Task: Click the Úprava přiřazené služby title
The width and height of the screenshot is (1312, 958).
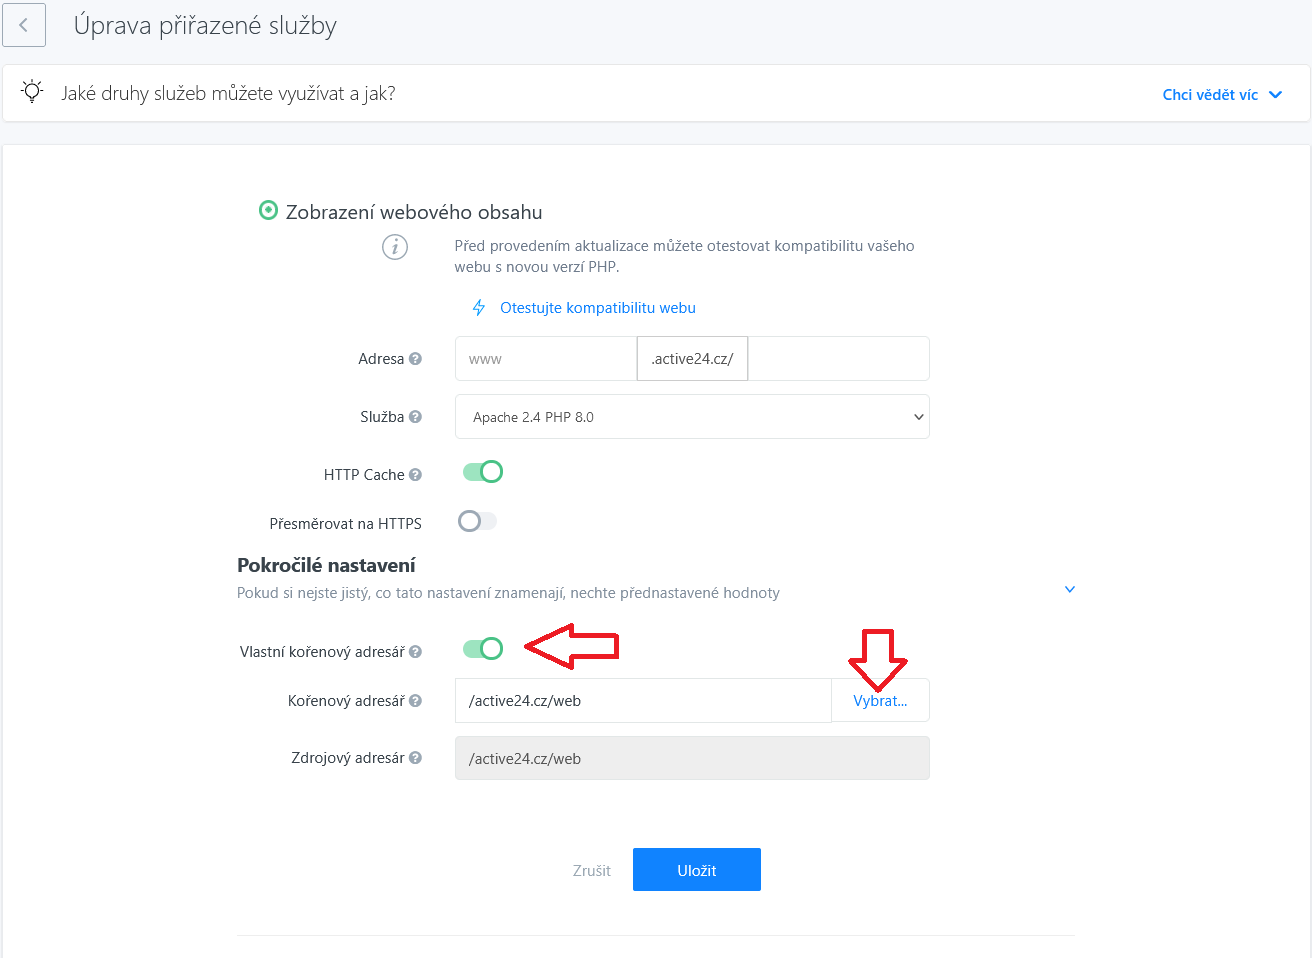Action: tap(205, 26)
